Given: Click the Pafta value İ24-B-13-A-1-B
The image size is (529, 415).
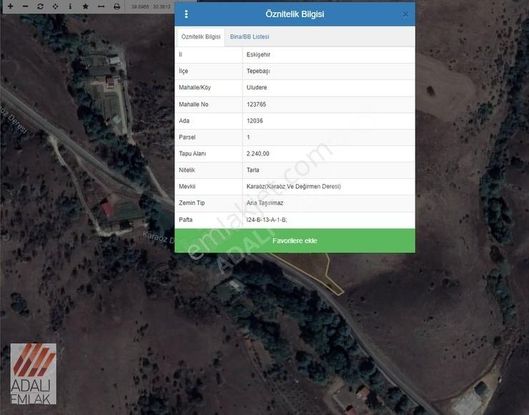Looking at the screenshot, I should point(267,220).
